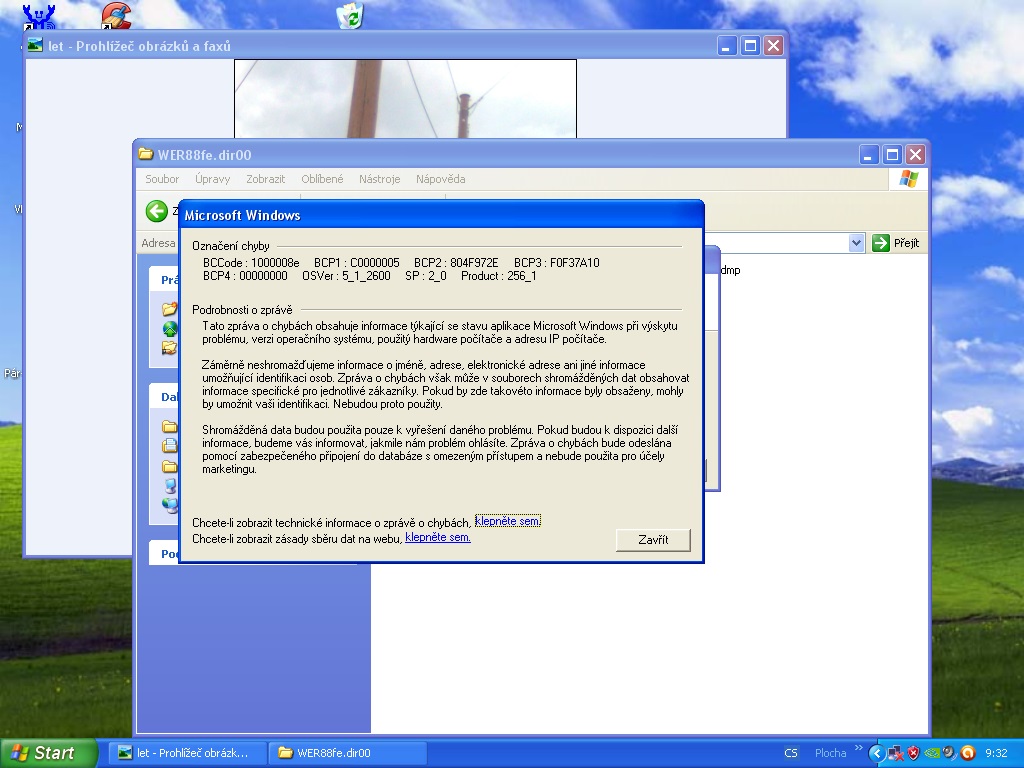Screen dimensions: 1024x768
Task: Click the Recycle Bin desktop icon
Action: pos(350,14)
